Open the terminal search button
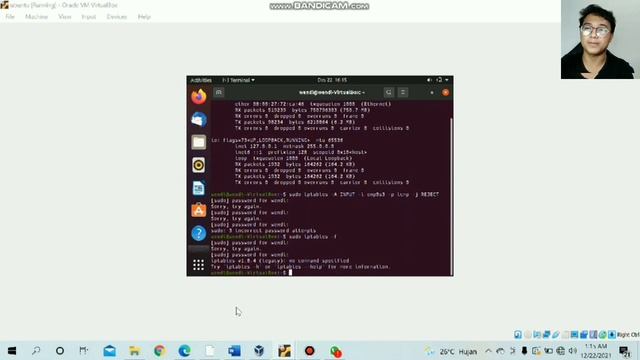The height and width of the screenshot is (360, 640). pos(389,92)
